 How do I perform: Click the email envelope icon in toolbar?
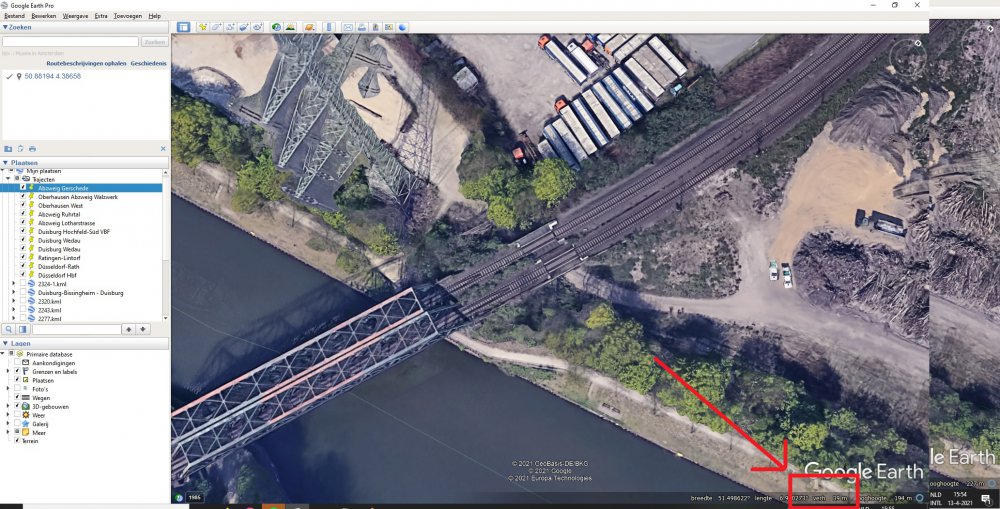[348, 27]
